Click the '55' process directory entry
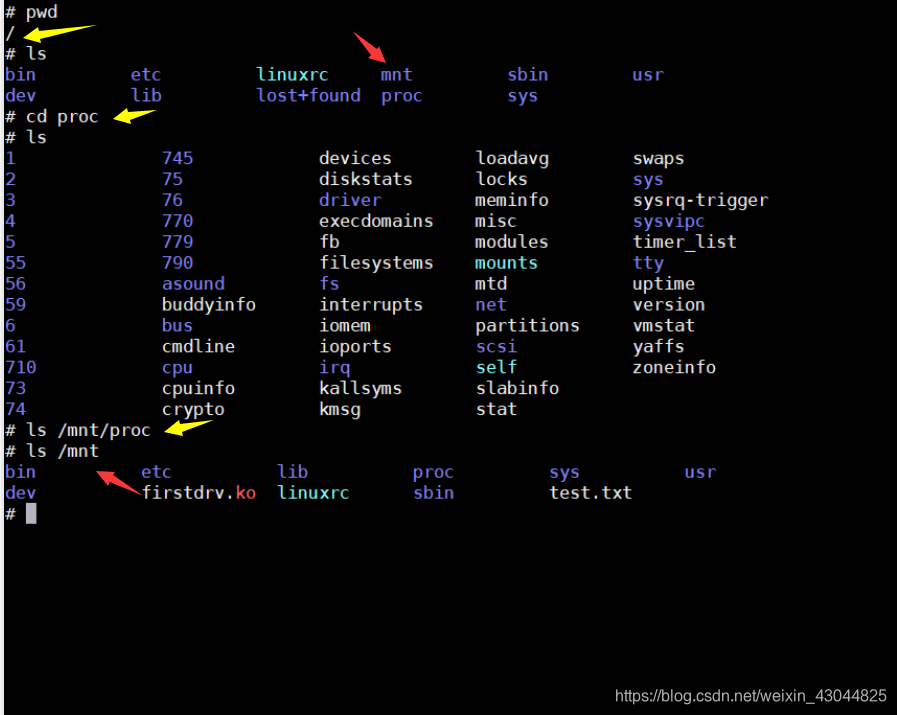This screenshot has width=897, height=715. [15, 263]
